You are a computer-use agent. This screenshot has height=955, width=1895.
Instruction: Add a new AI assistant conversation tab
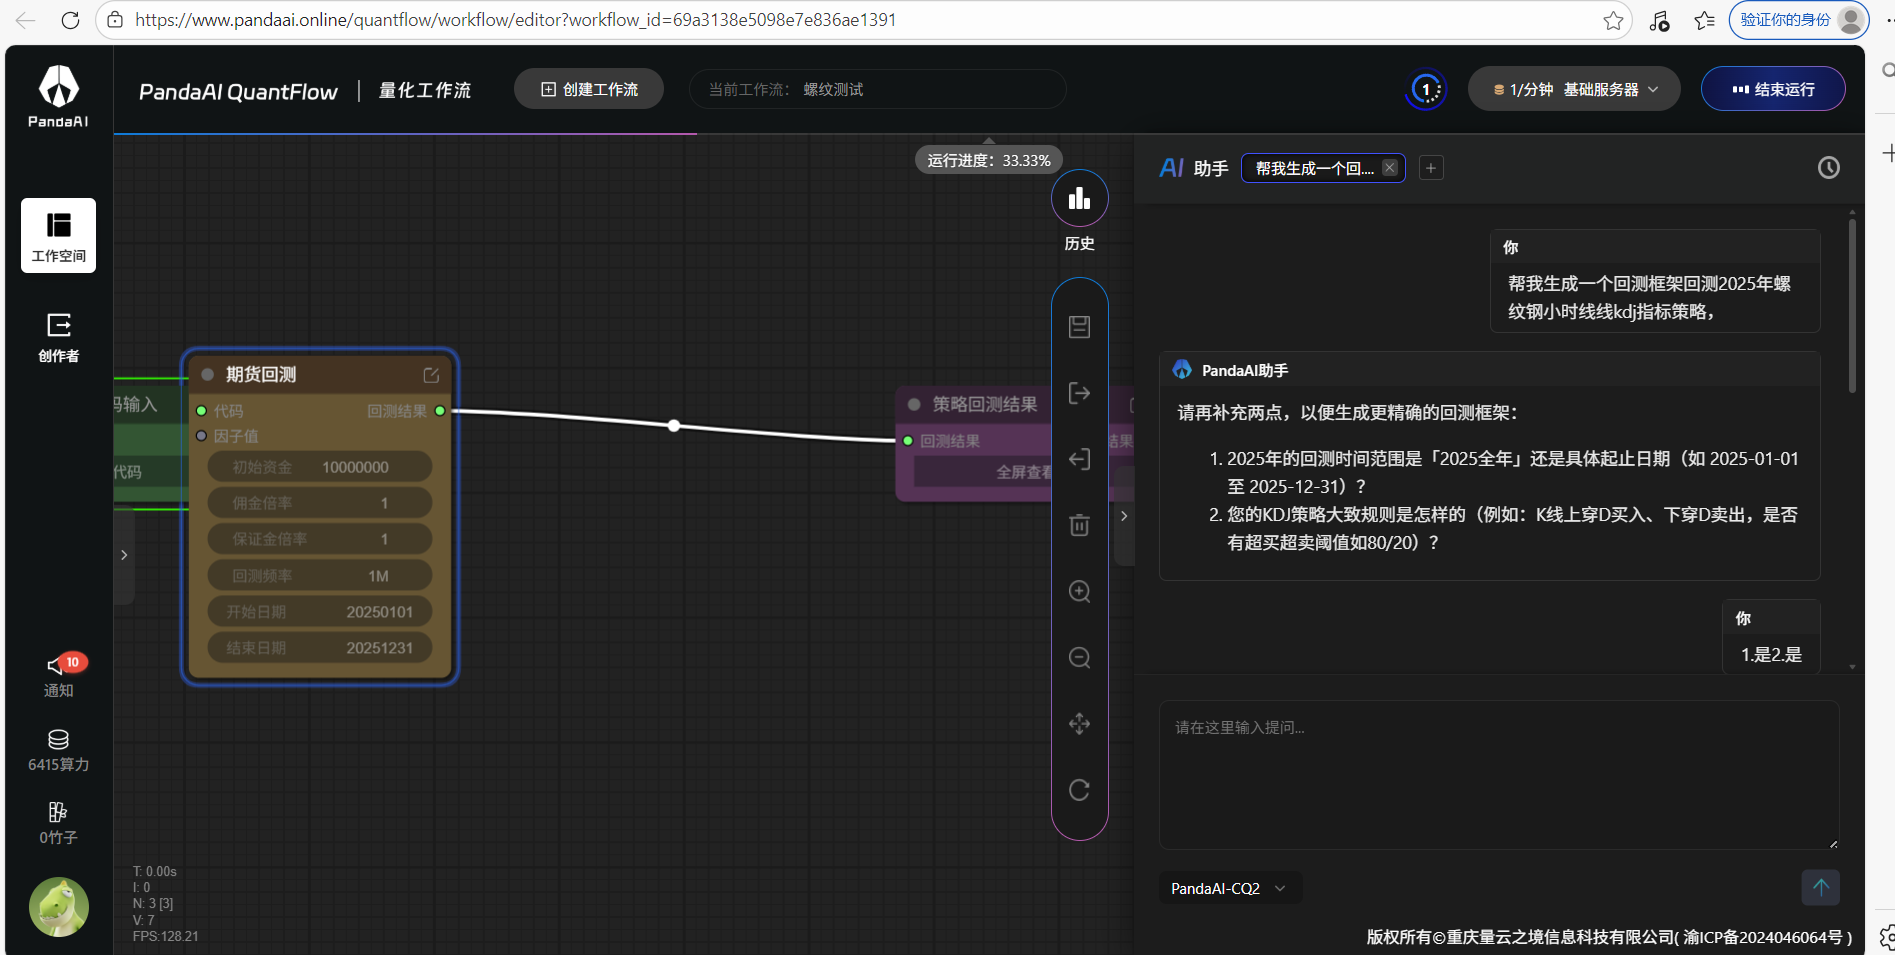click(x=1431, y=168)
